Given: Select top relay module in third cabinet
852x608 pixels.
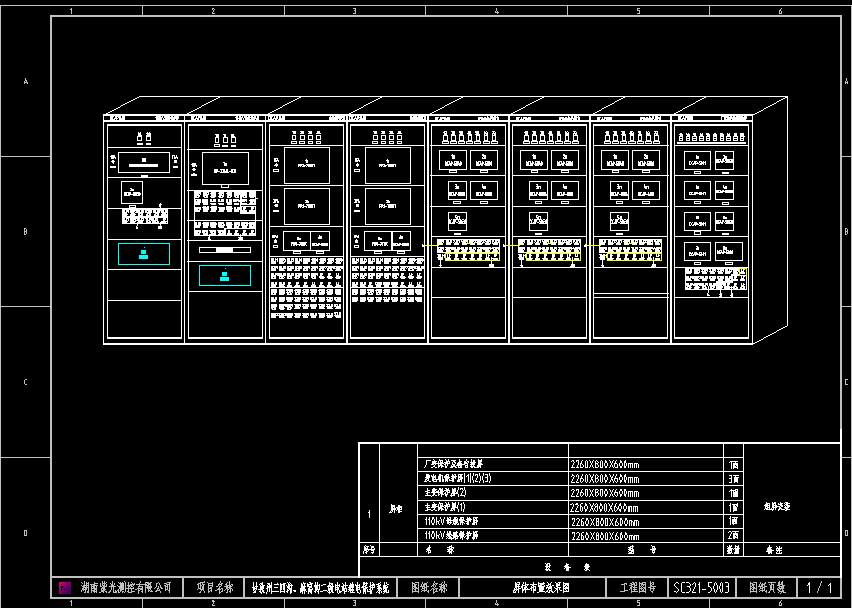Looking at the screenshot, I should (x=306, y=163).
